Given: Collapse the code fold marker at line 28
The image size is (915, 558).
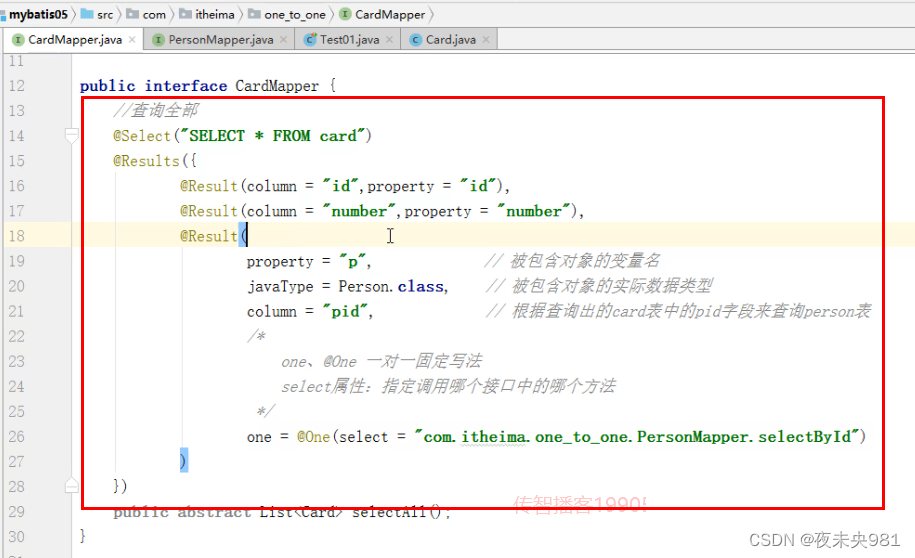Looking at the screenshot, I should tap(71, 485).
